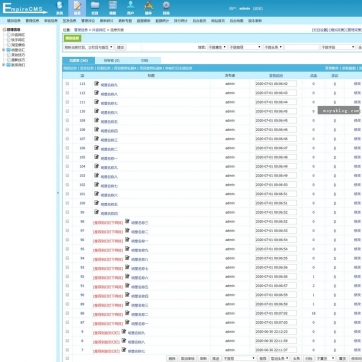This screenshot has width=362, height=362.
Task: Click the modify link in row ID 113
Action: click(357, 84)
